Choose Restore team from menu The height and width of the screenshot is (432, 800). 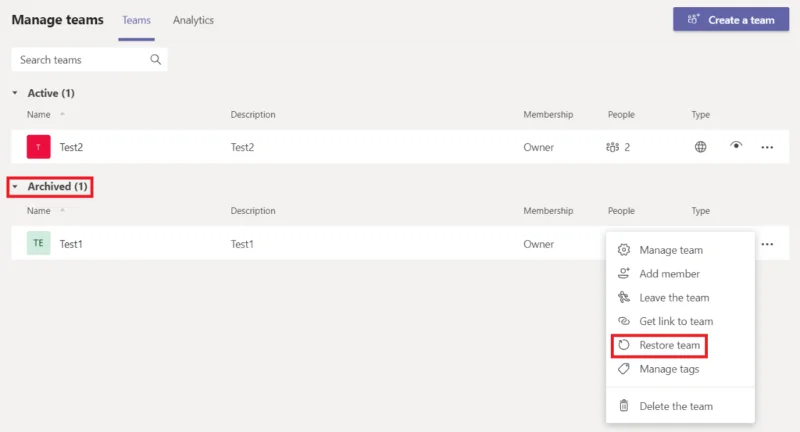680,345
